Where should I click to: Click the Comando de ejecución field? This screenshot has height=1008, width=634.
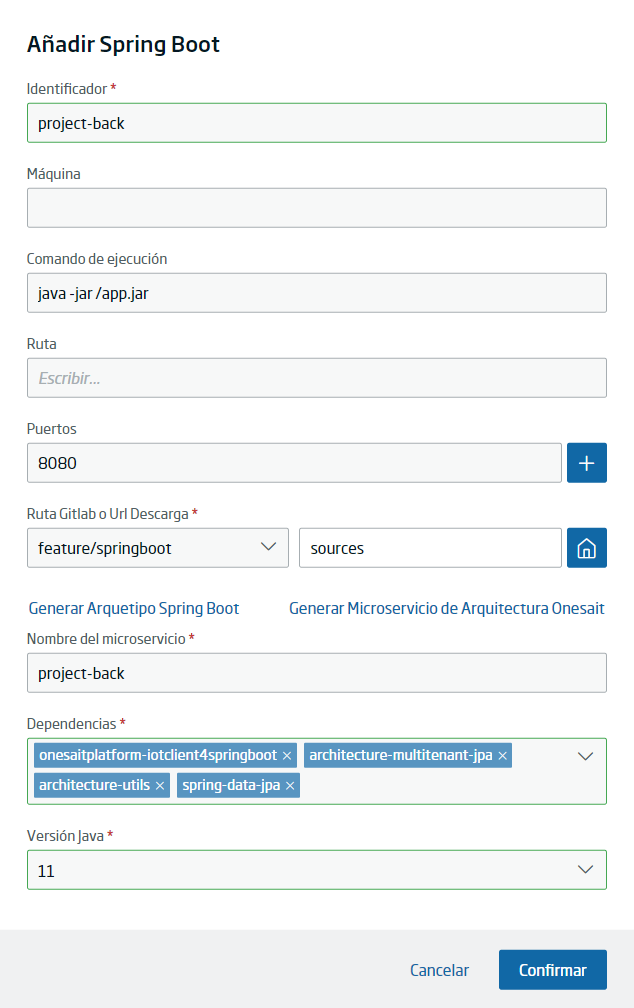pos(316,292)
